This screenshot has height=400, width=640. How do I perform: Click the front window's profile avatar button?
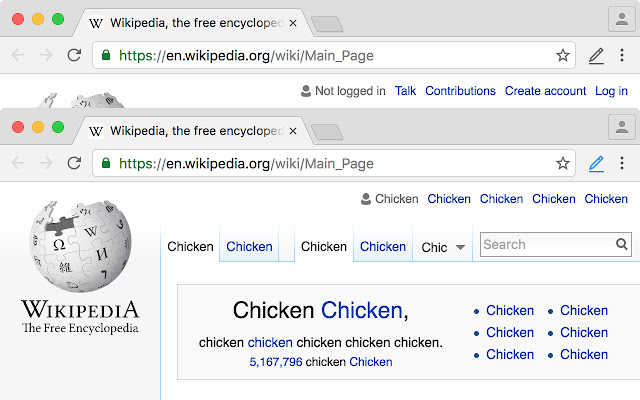pos(622,127)
